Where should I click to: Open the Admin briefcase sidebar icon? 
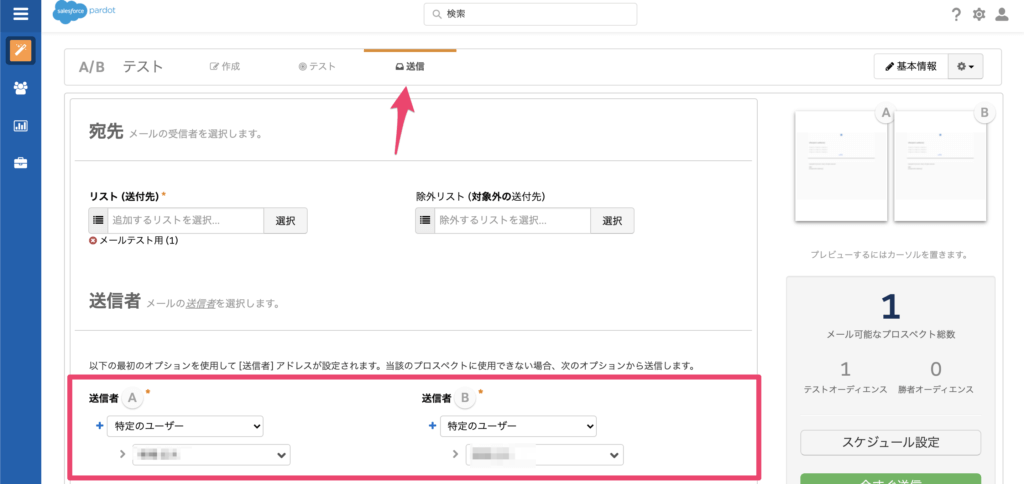pyautogui.click(x=20, y=163)
